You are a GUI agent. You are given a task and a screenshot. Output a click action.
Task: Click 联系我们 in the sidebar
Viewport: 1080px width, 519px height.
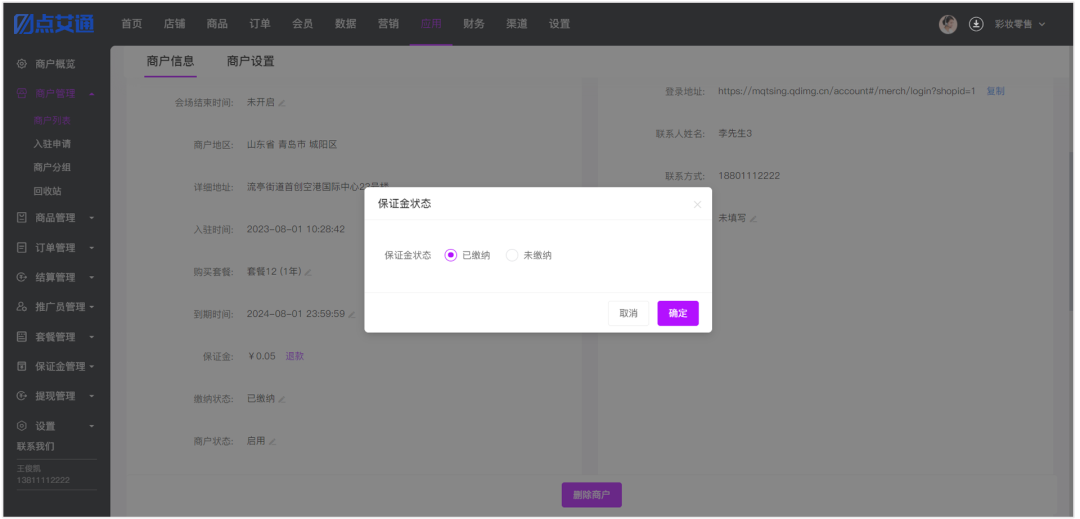pyautogui.click(x=36, y=446)
